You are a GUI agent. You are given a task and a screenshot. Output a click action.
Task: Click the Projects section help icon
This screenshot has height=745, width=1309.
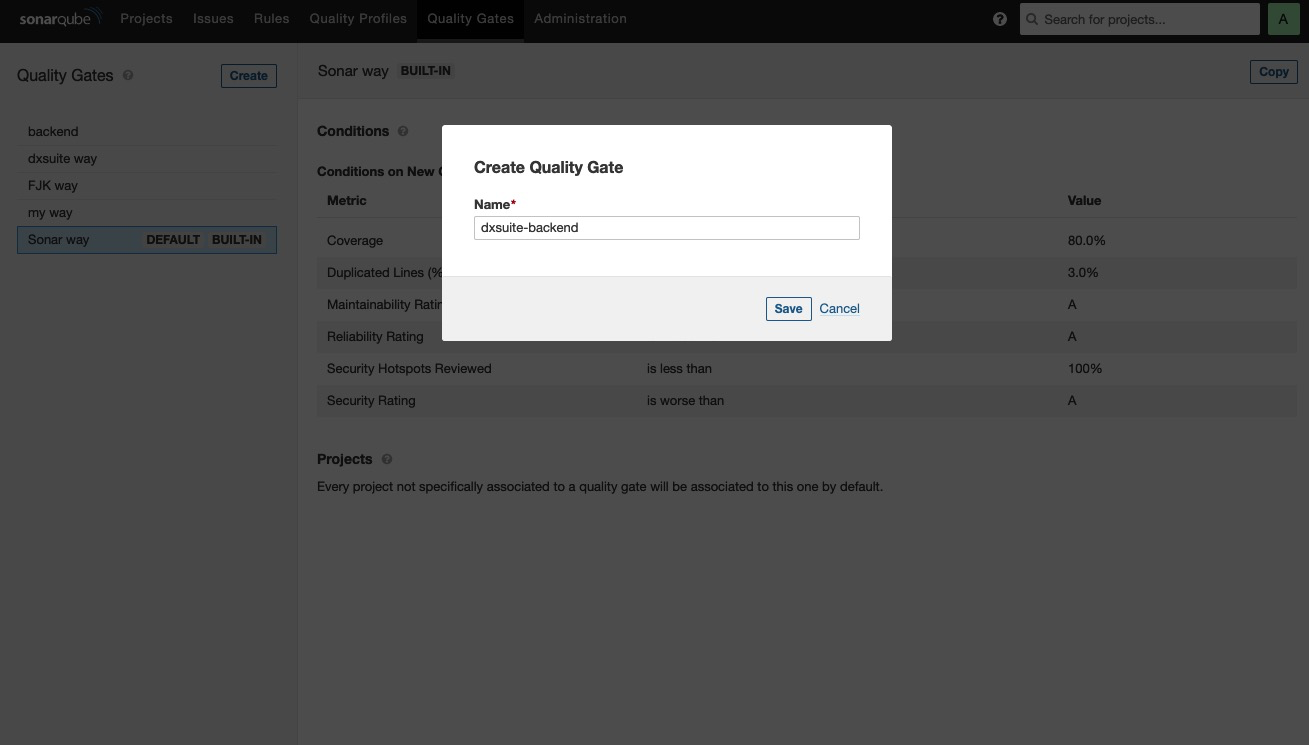(x=387, y=459)
